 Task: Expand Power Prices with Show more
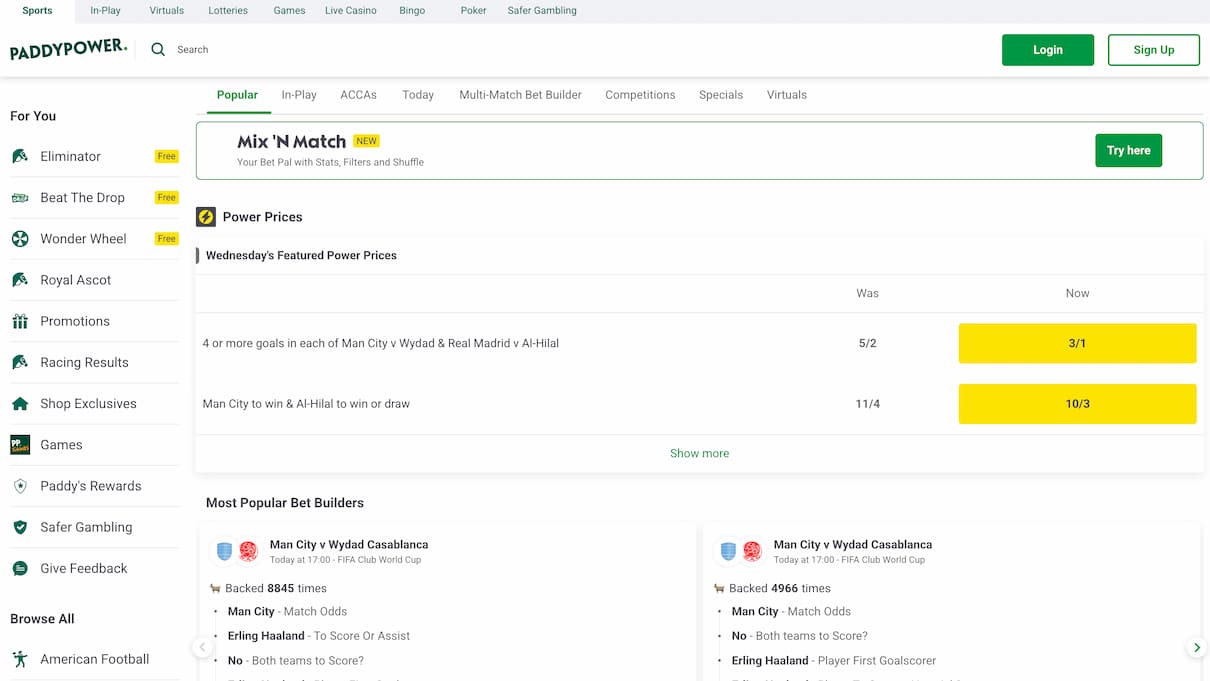[699, 453]
